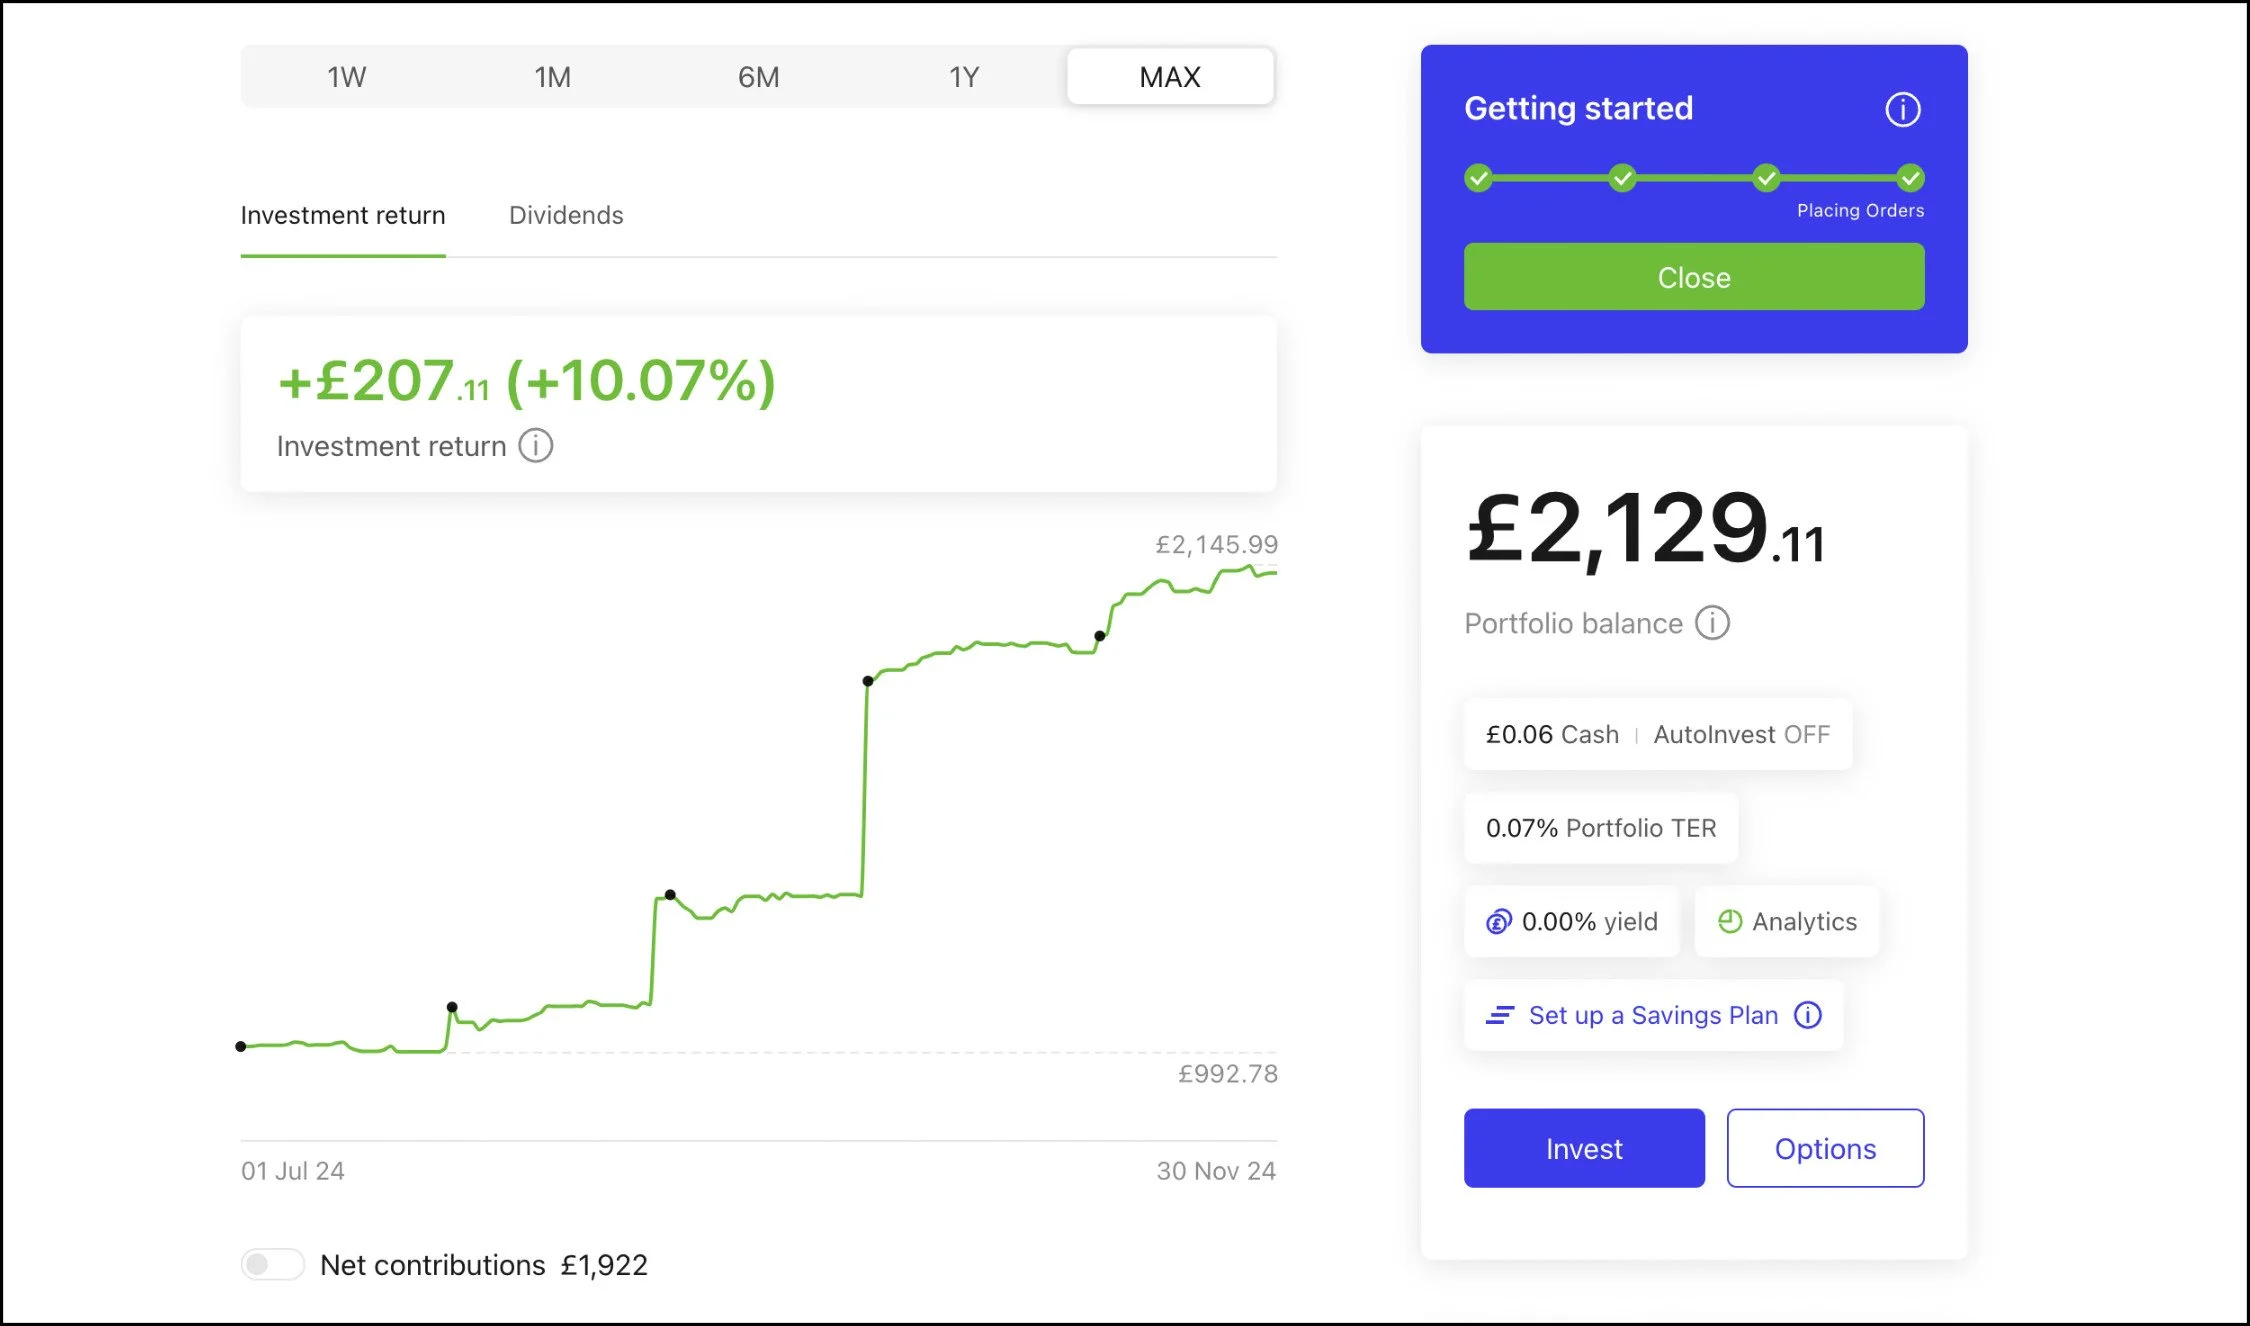This screenshot has height=1326, width=2250.
Task: Select the 1W time range
Action: pos(346,77)
